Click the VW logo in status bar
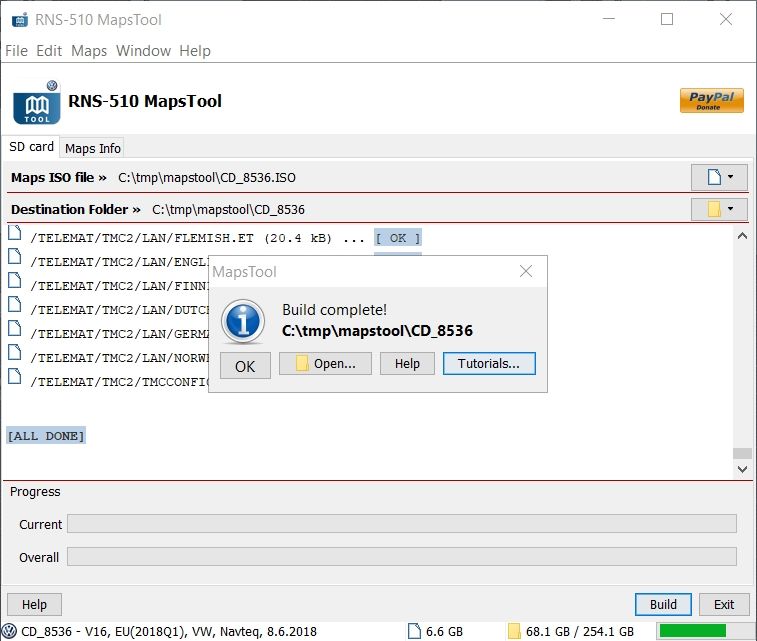Image resolution: width=757 pixels, height=641 pixels. click(x=10, y=631)
